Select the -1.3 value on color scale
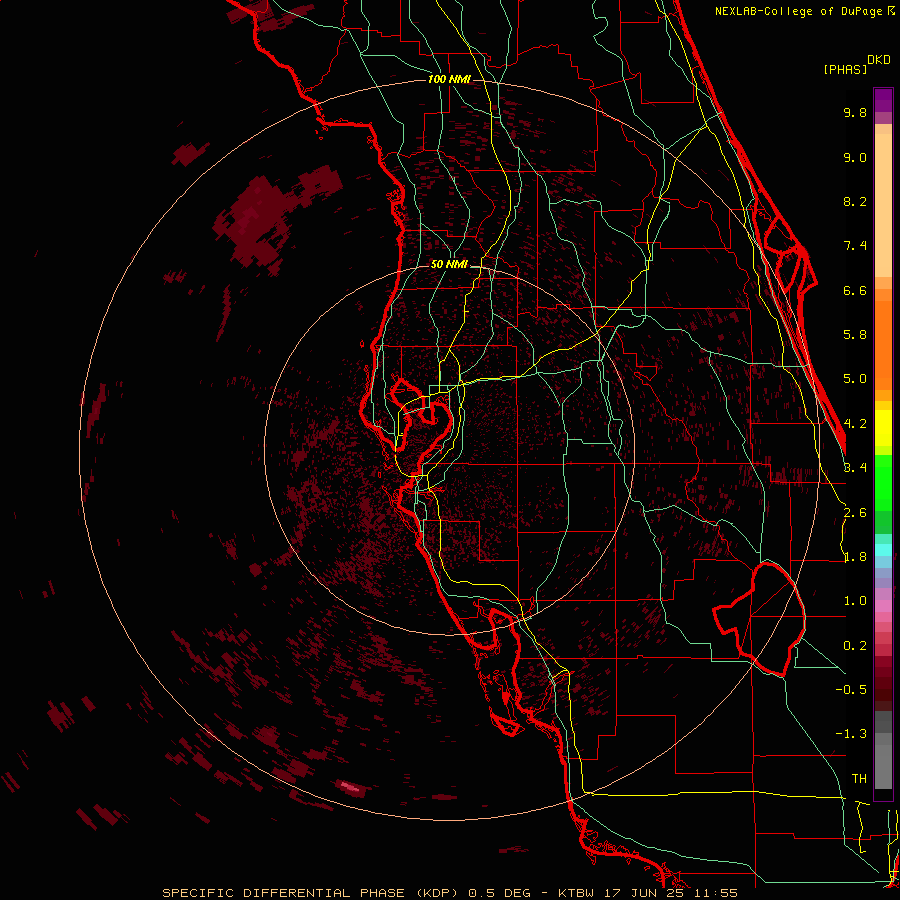Screen dimensions: 900x900 (851, 734)
